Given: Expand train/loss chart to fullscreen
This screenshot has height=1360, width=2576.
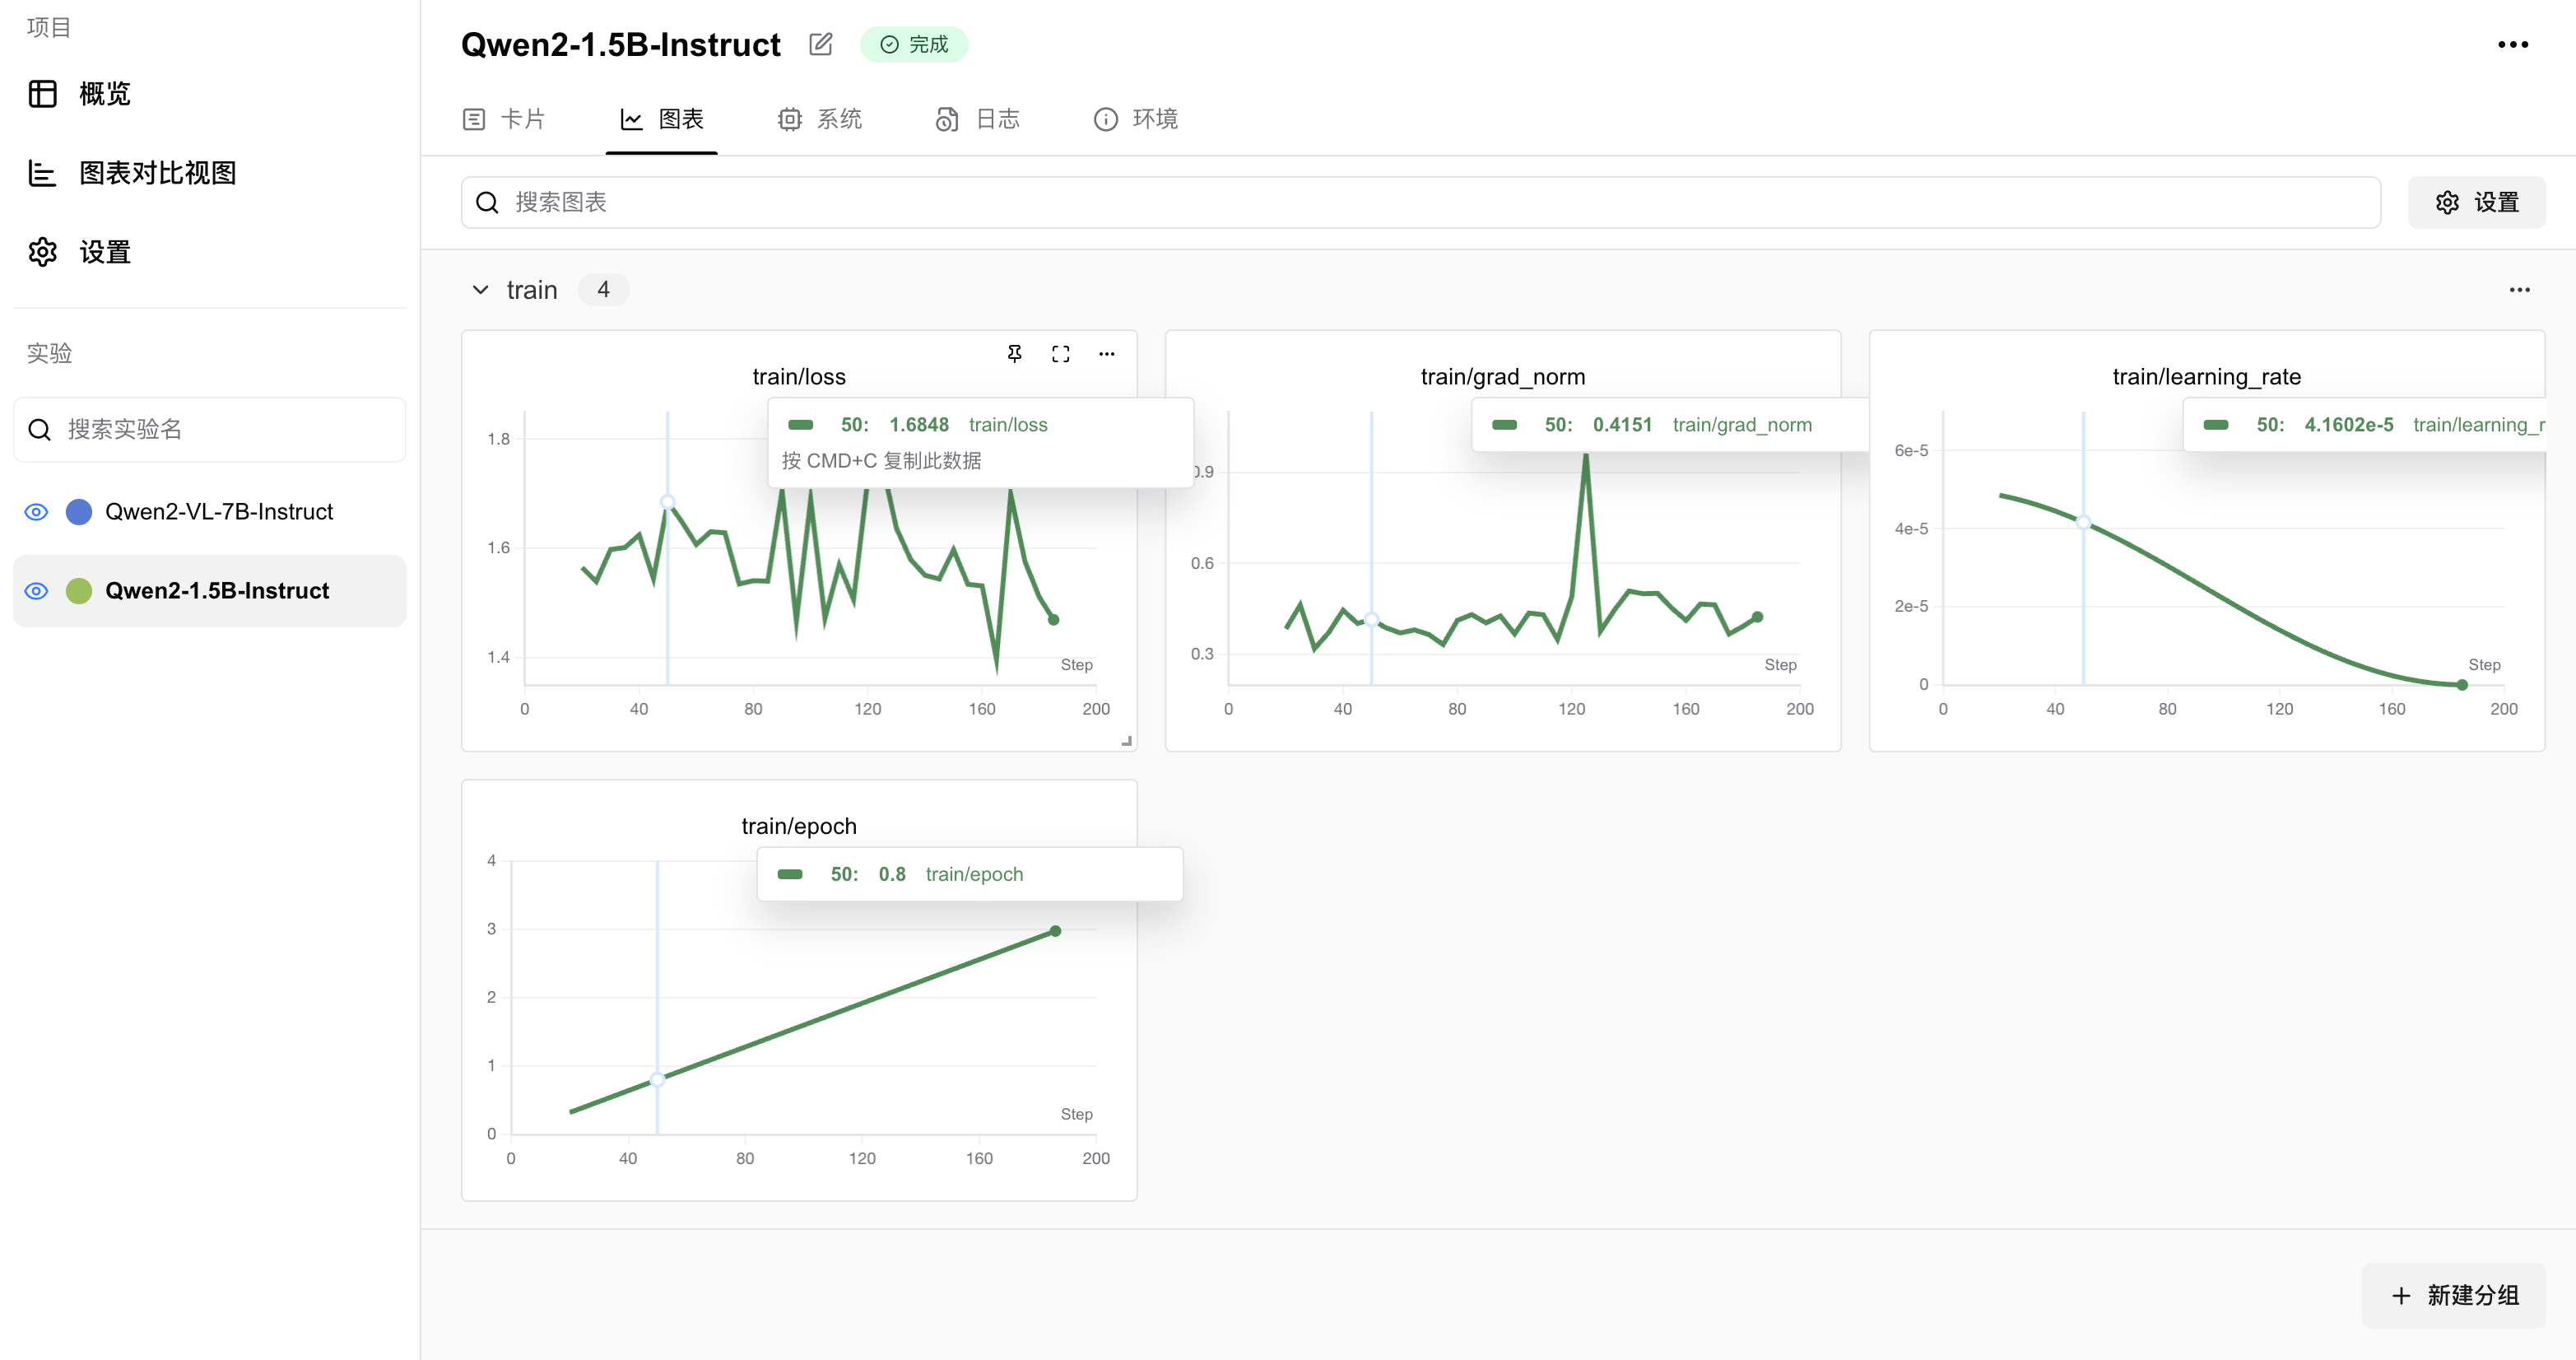Looking at the screenshot, I should pyautogui.click(x=1060, y=354).
